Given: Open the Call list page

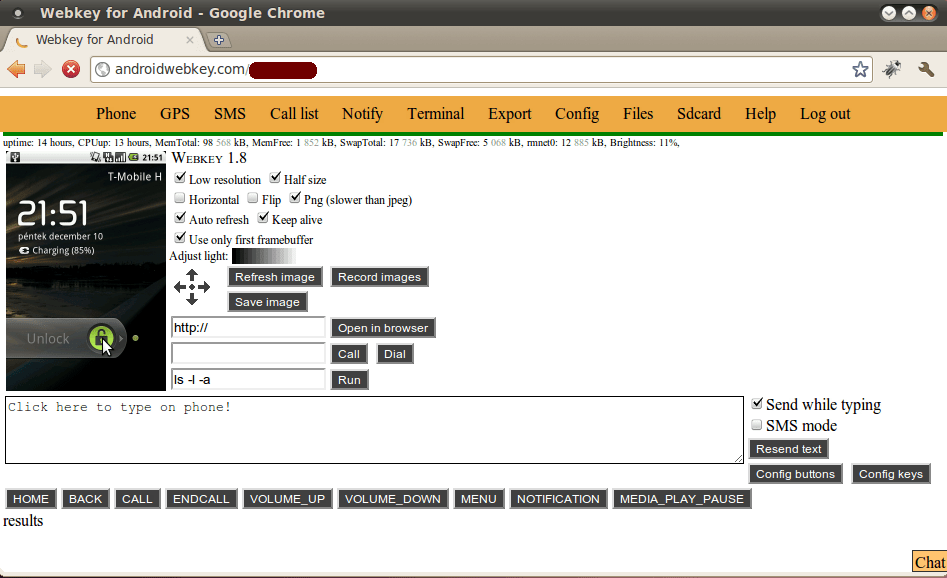Looking at the screenshot, I should pyautogui.click(x=294, y=114).
